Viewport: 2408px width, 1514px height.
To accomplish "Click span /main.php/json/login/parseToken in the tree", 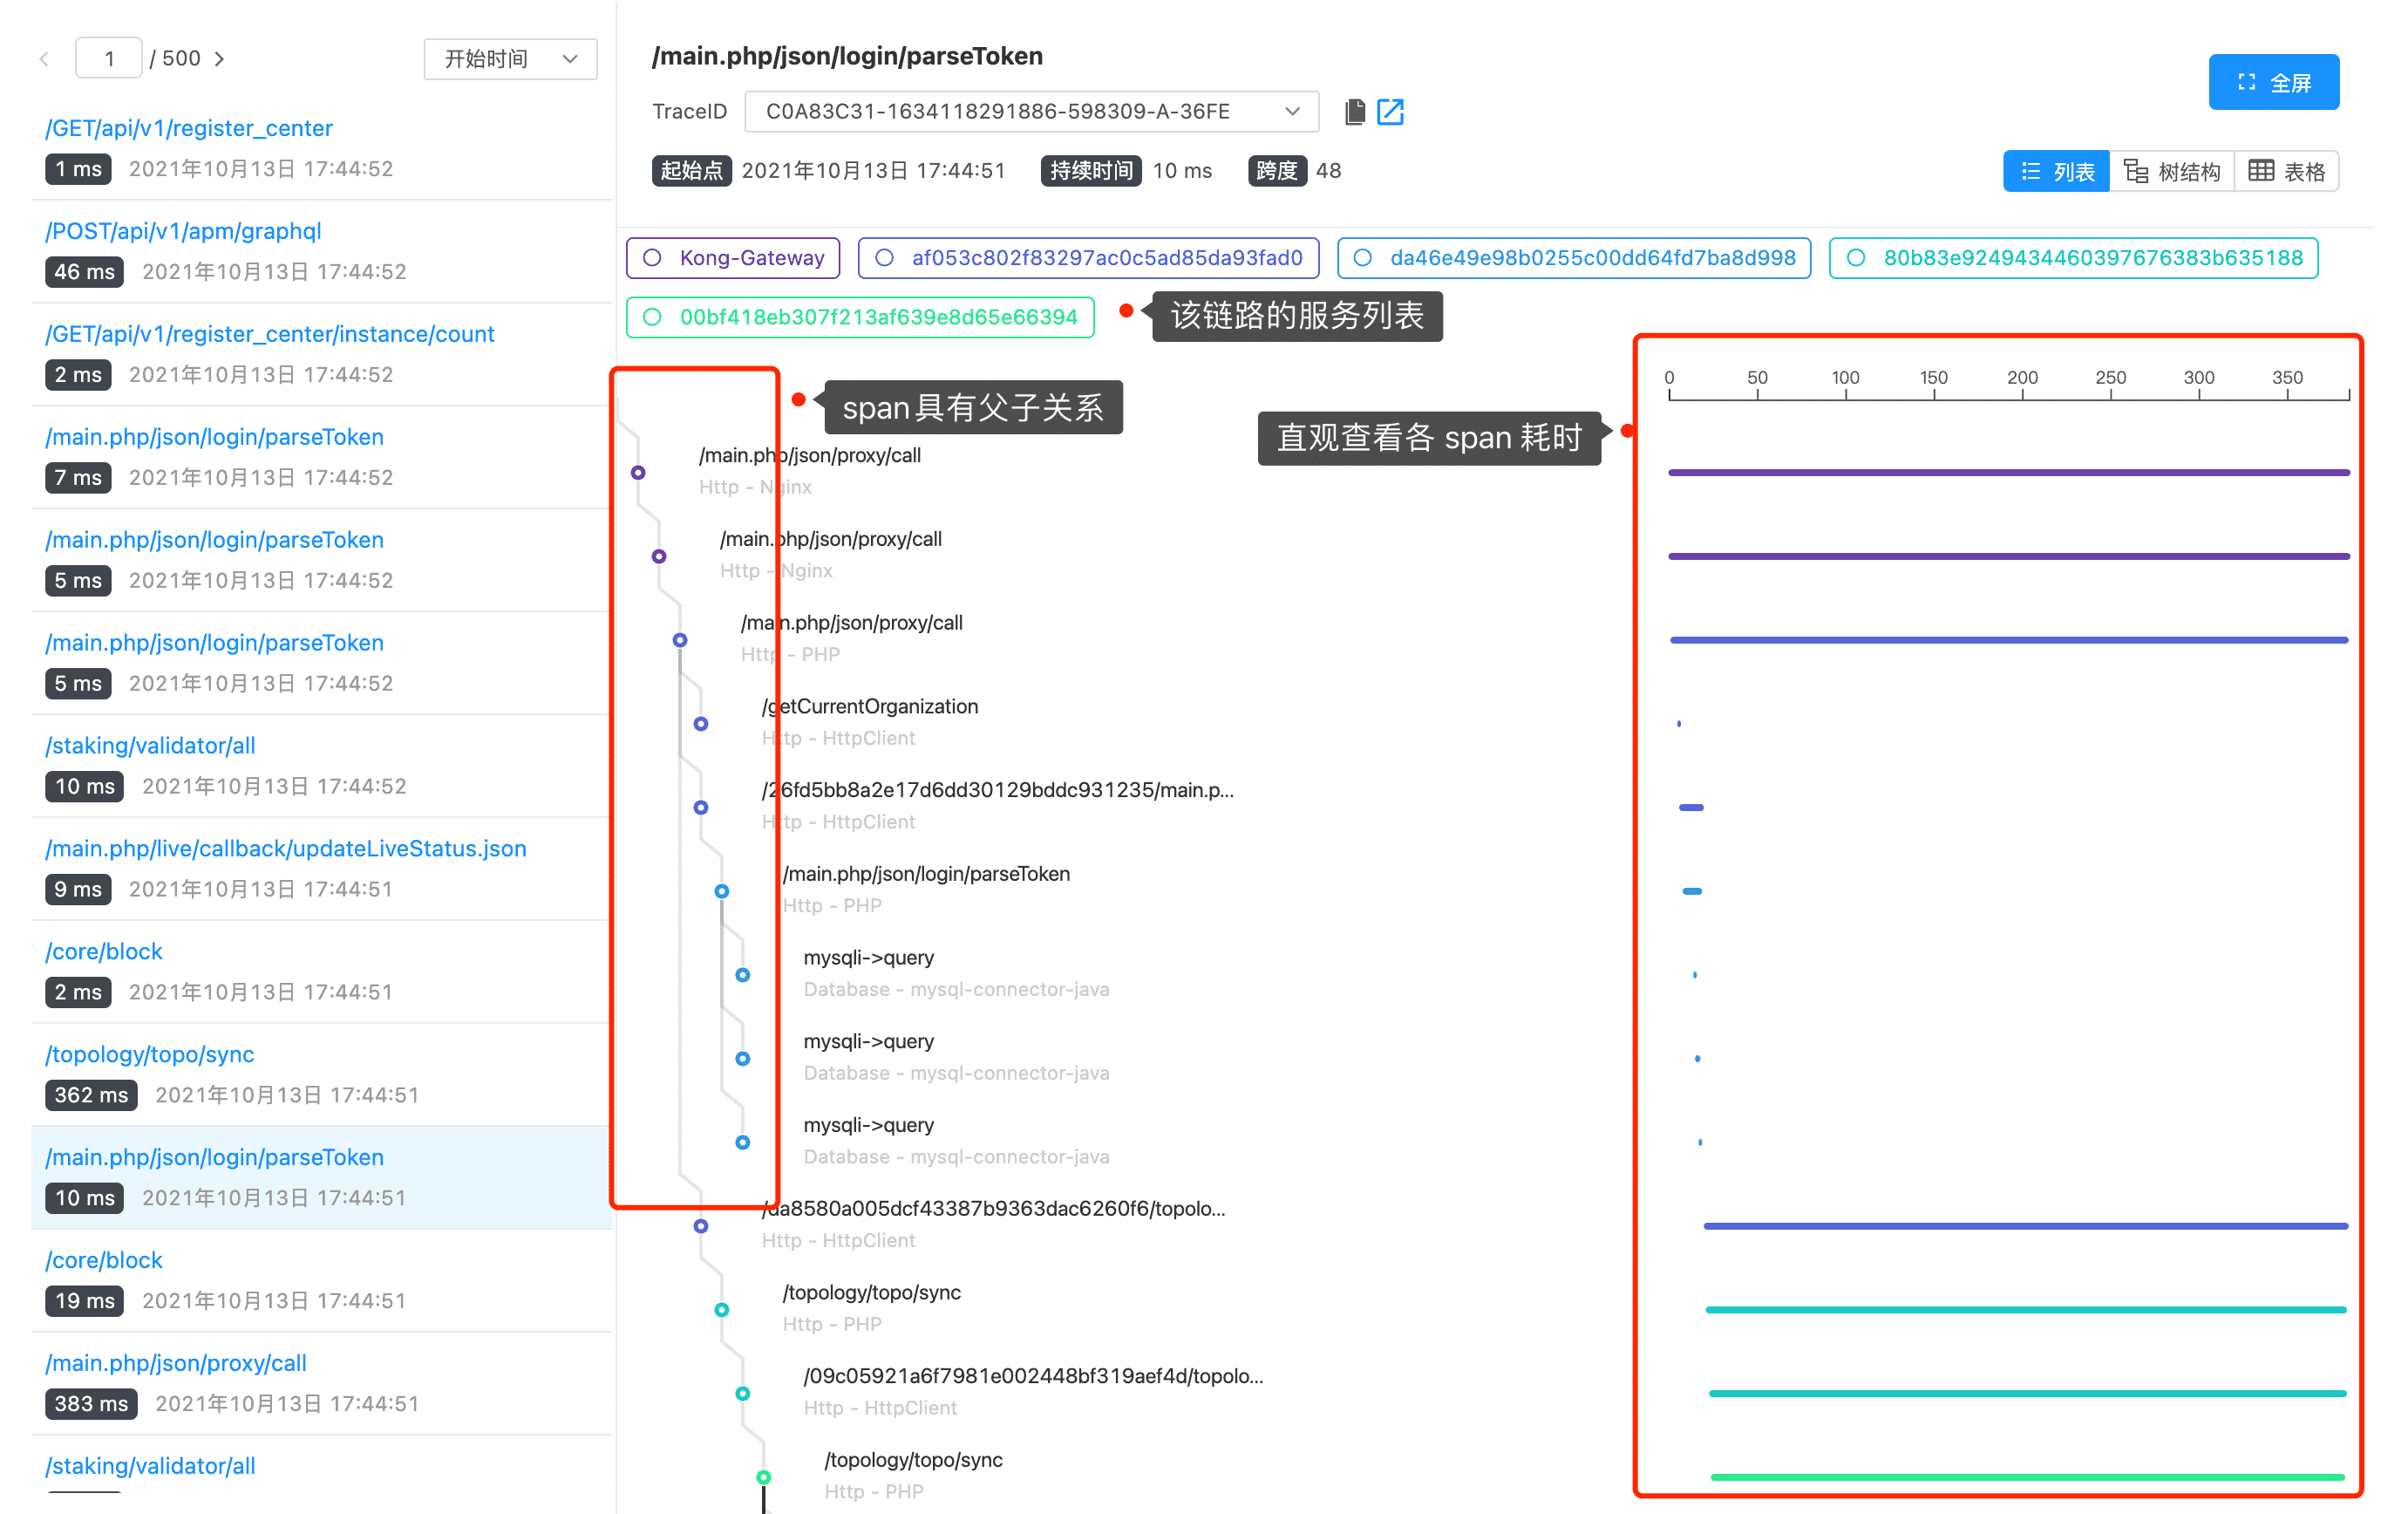I will point(926,874).
